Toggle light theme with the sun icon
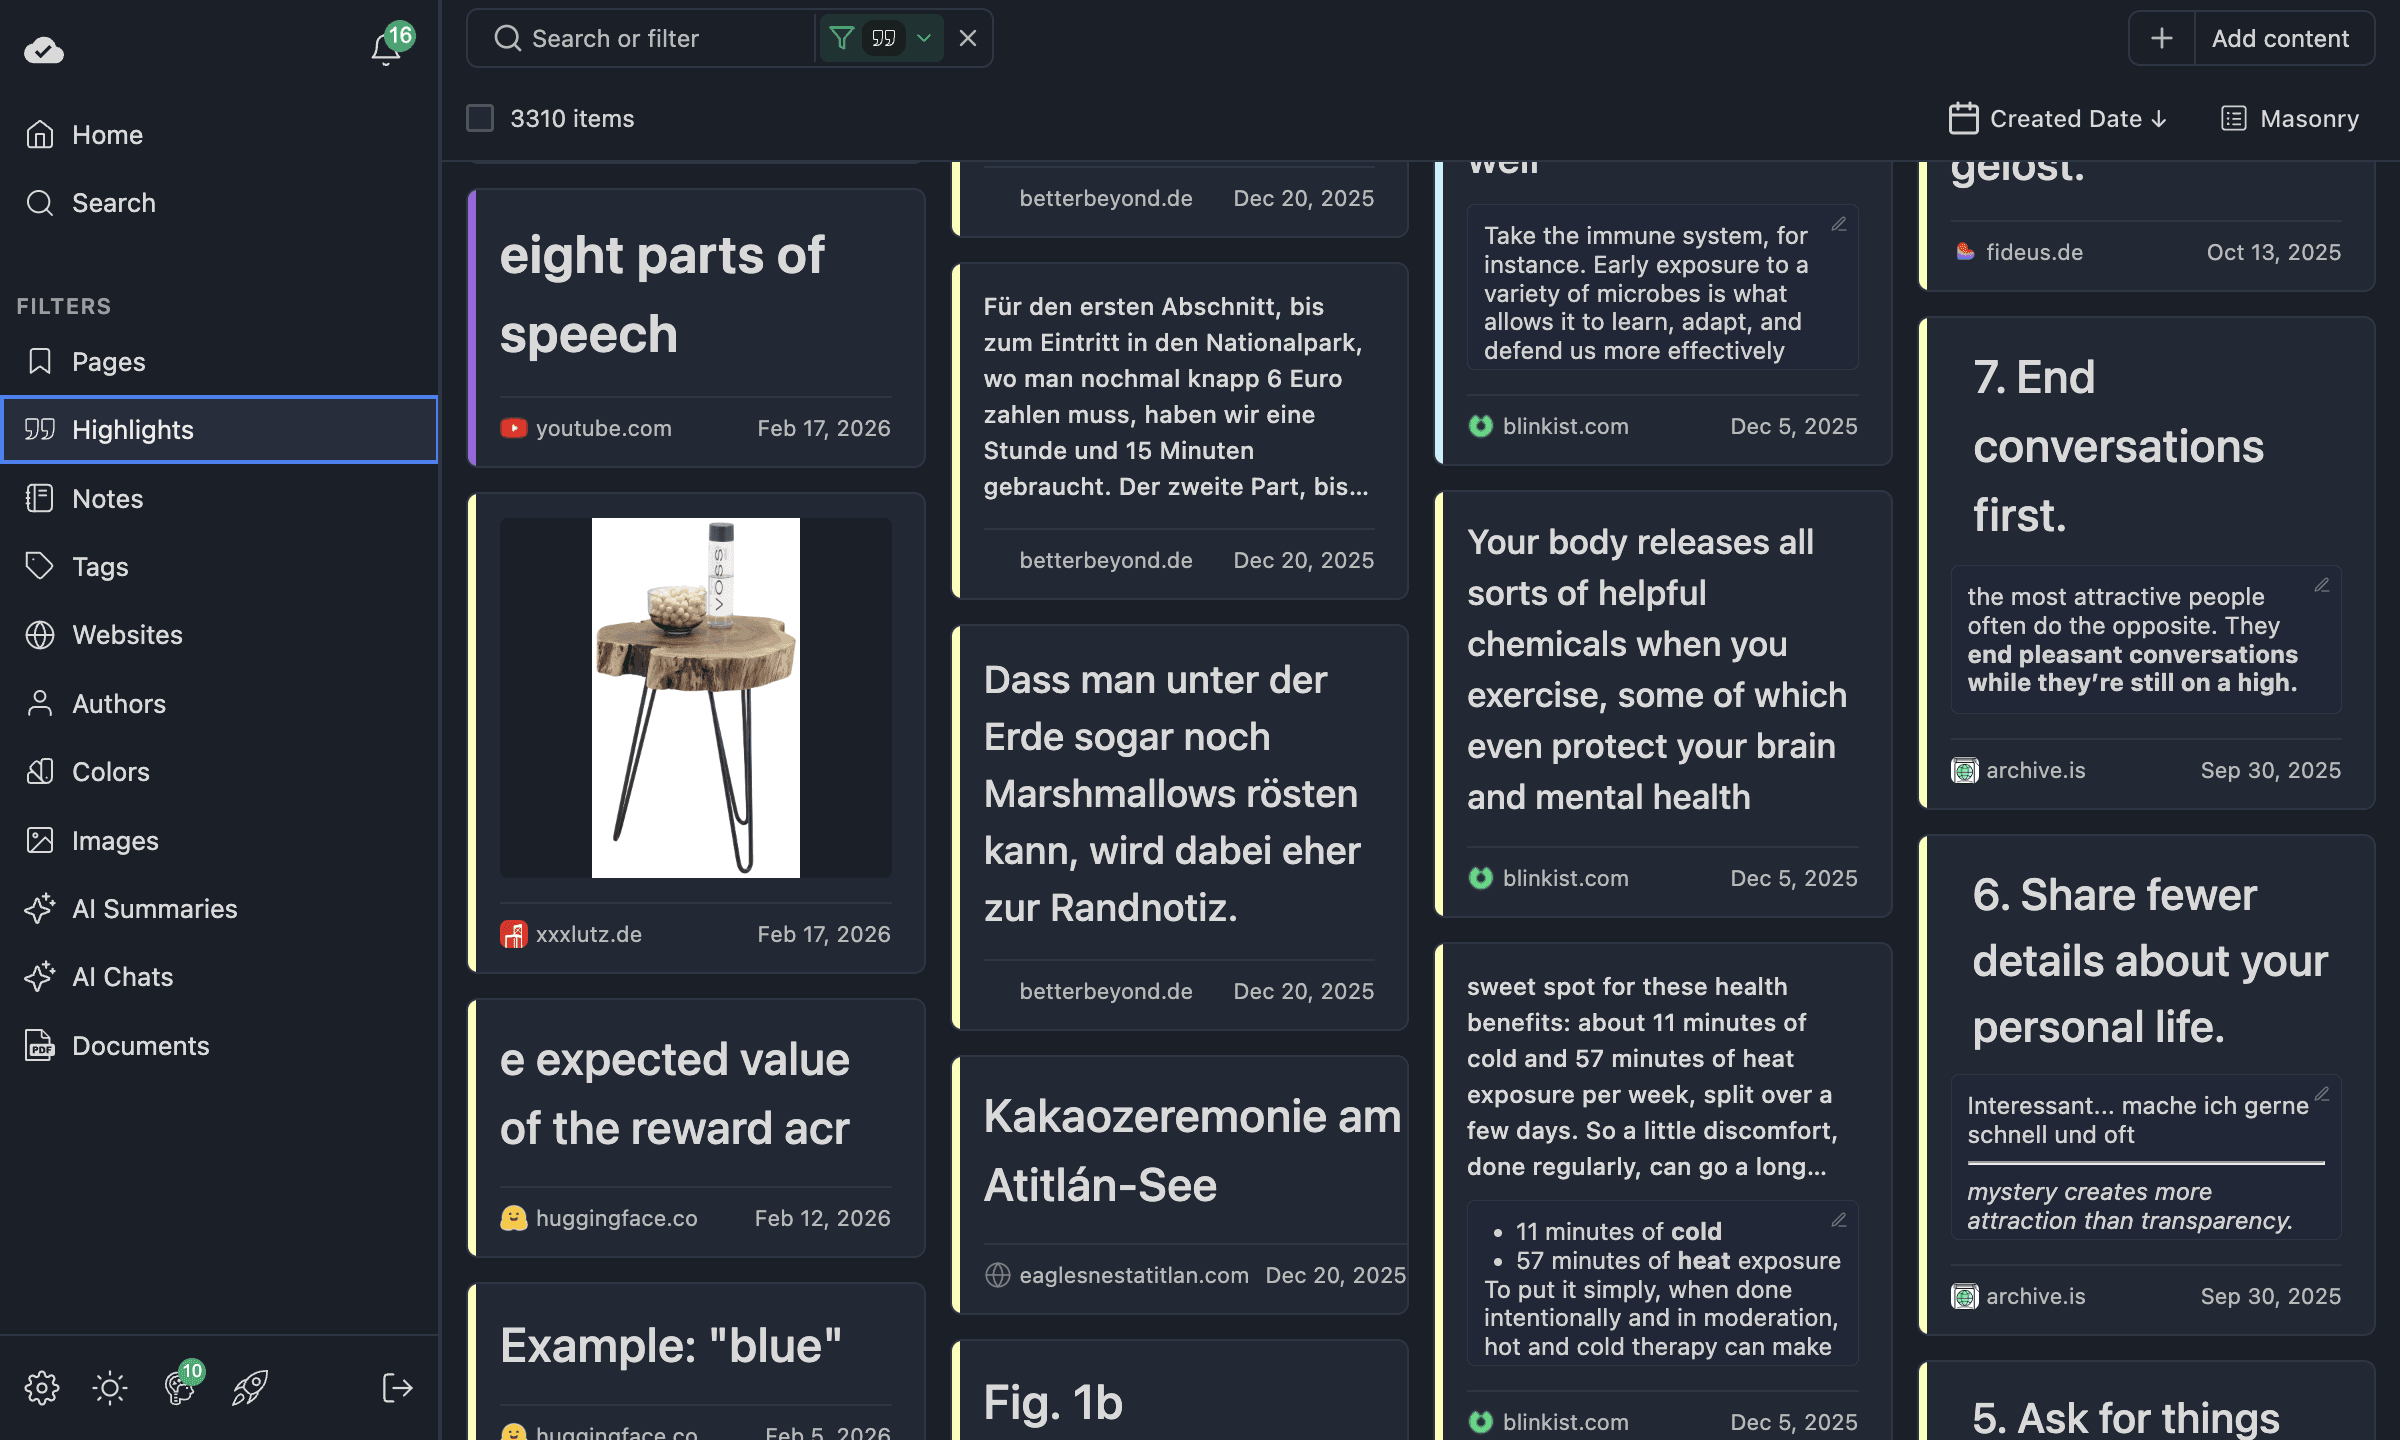The image size is (2400, 1440). click(x=109, y=1388)
